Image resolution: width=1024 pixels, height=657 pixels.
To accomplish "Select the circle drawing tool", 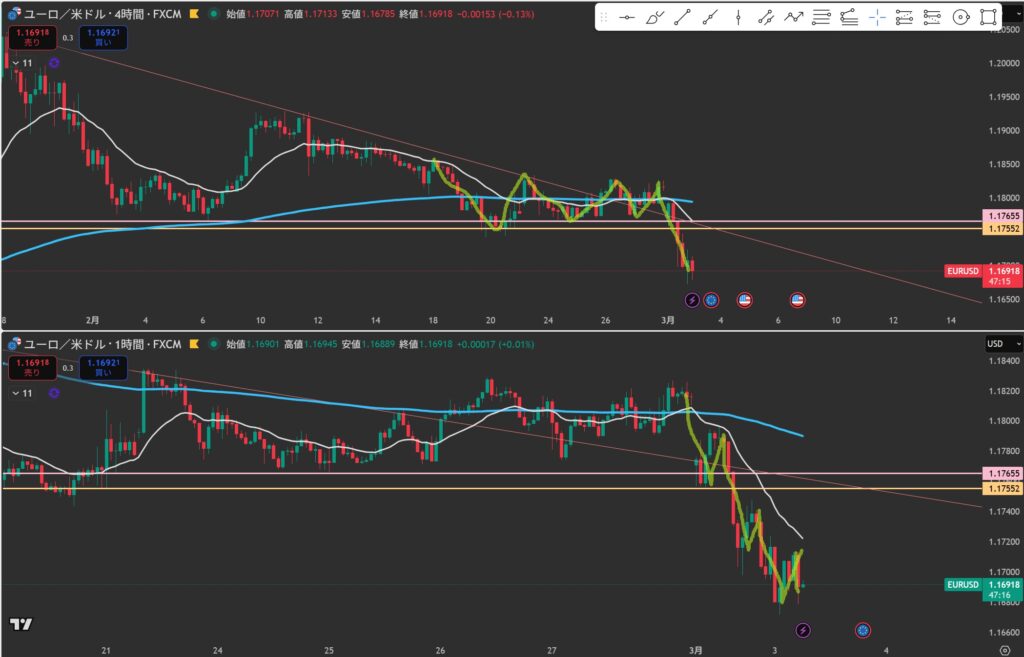I will [x=961, y=17].
